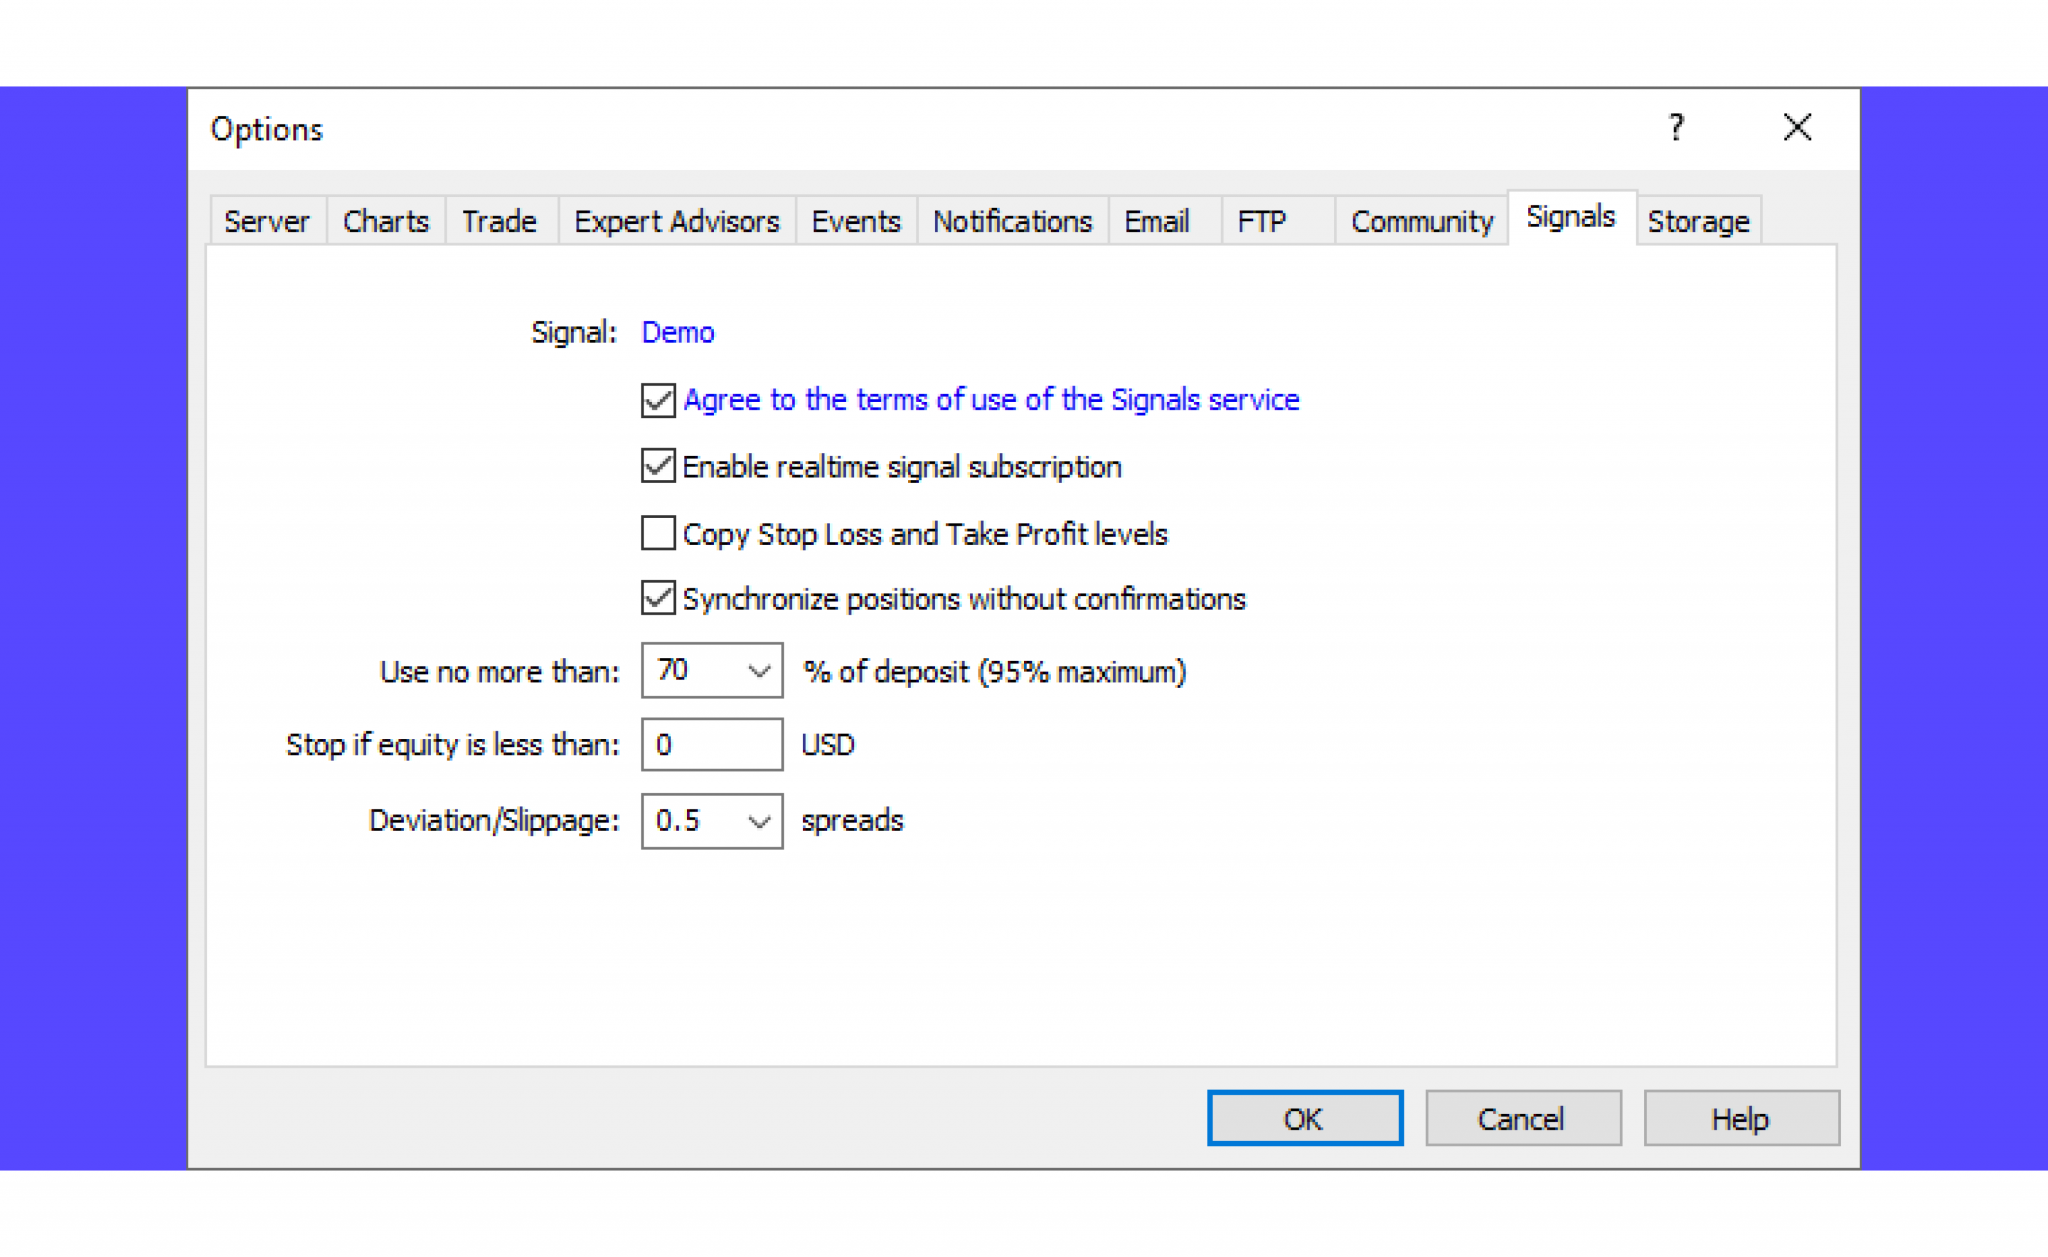Switch to the Storage tab
Viewport: 2048px width, 1257px height.
[x=1699, y=221]
